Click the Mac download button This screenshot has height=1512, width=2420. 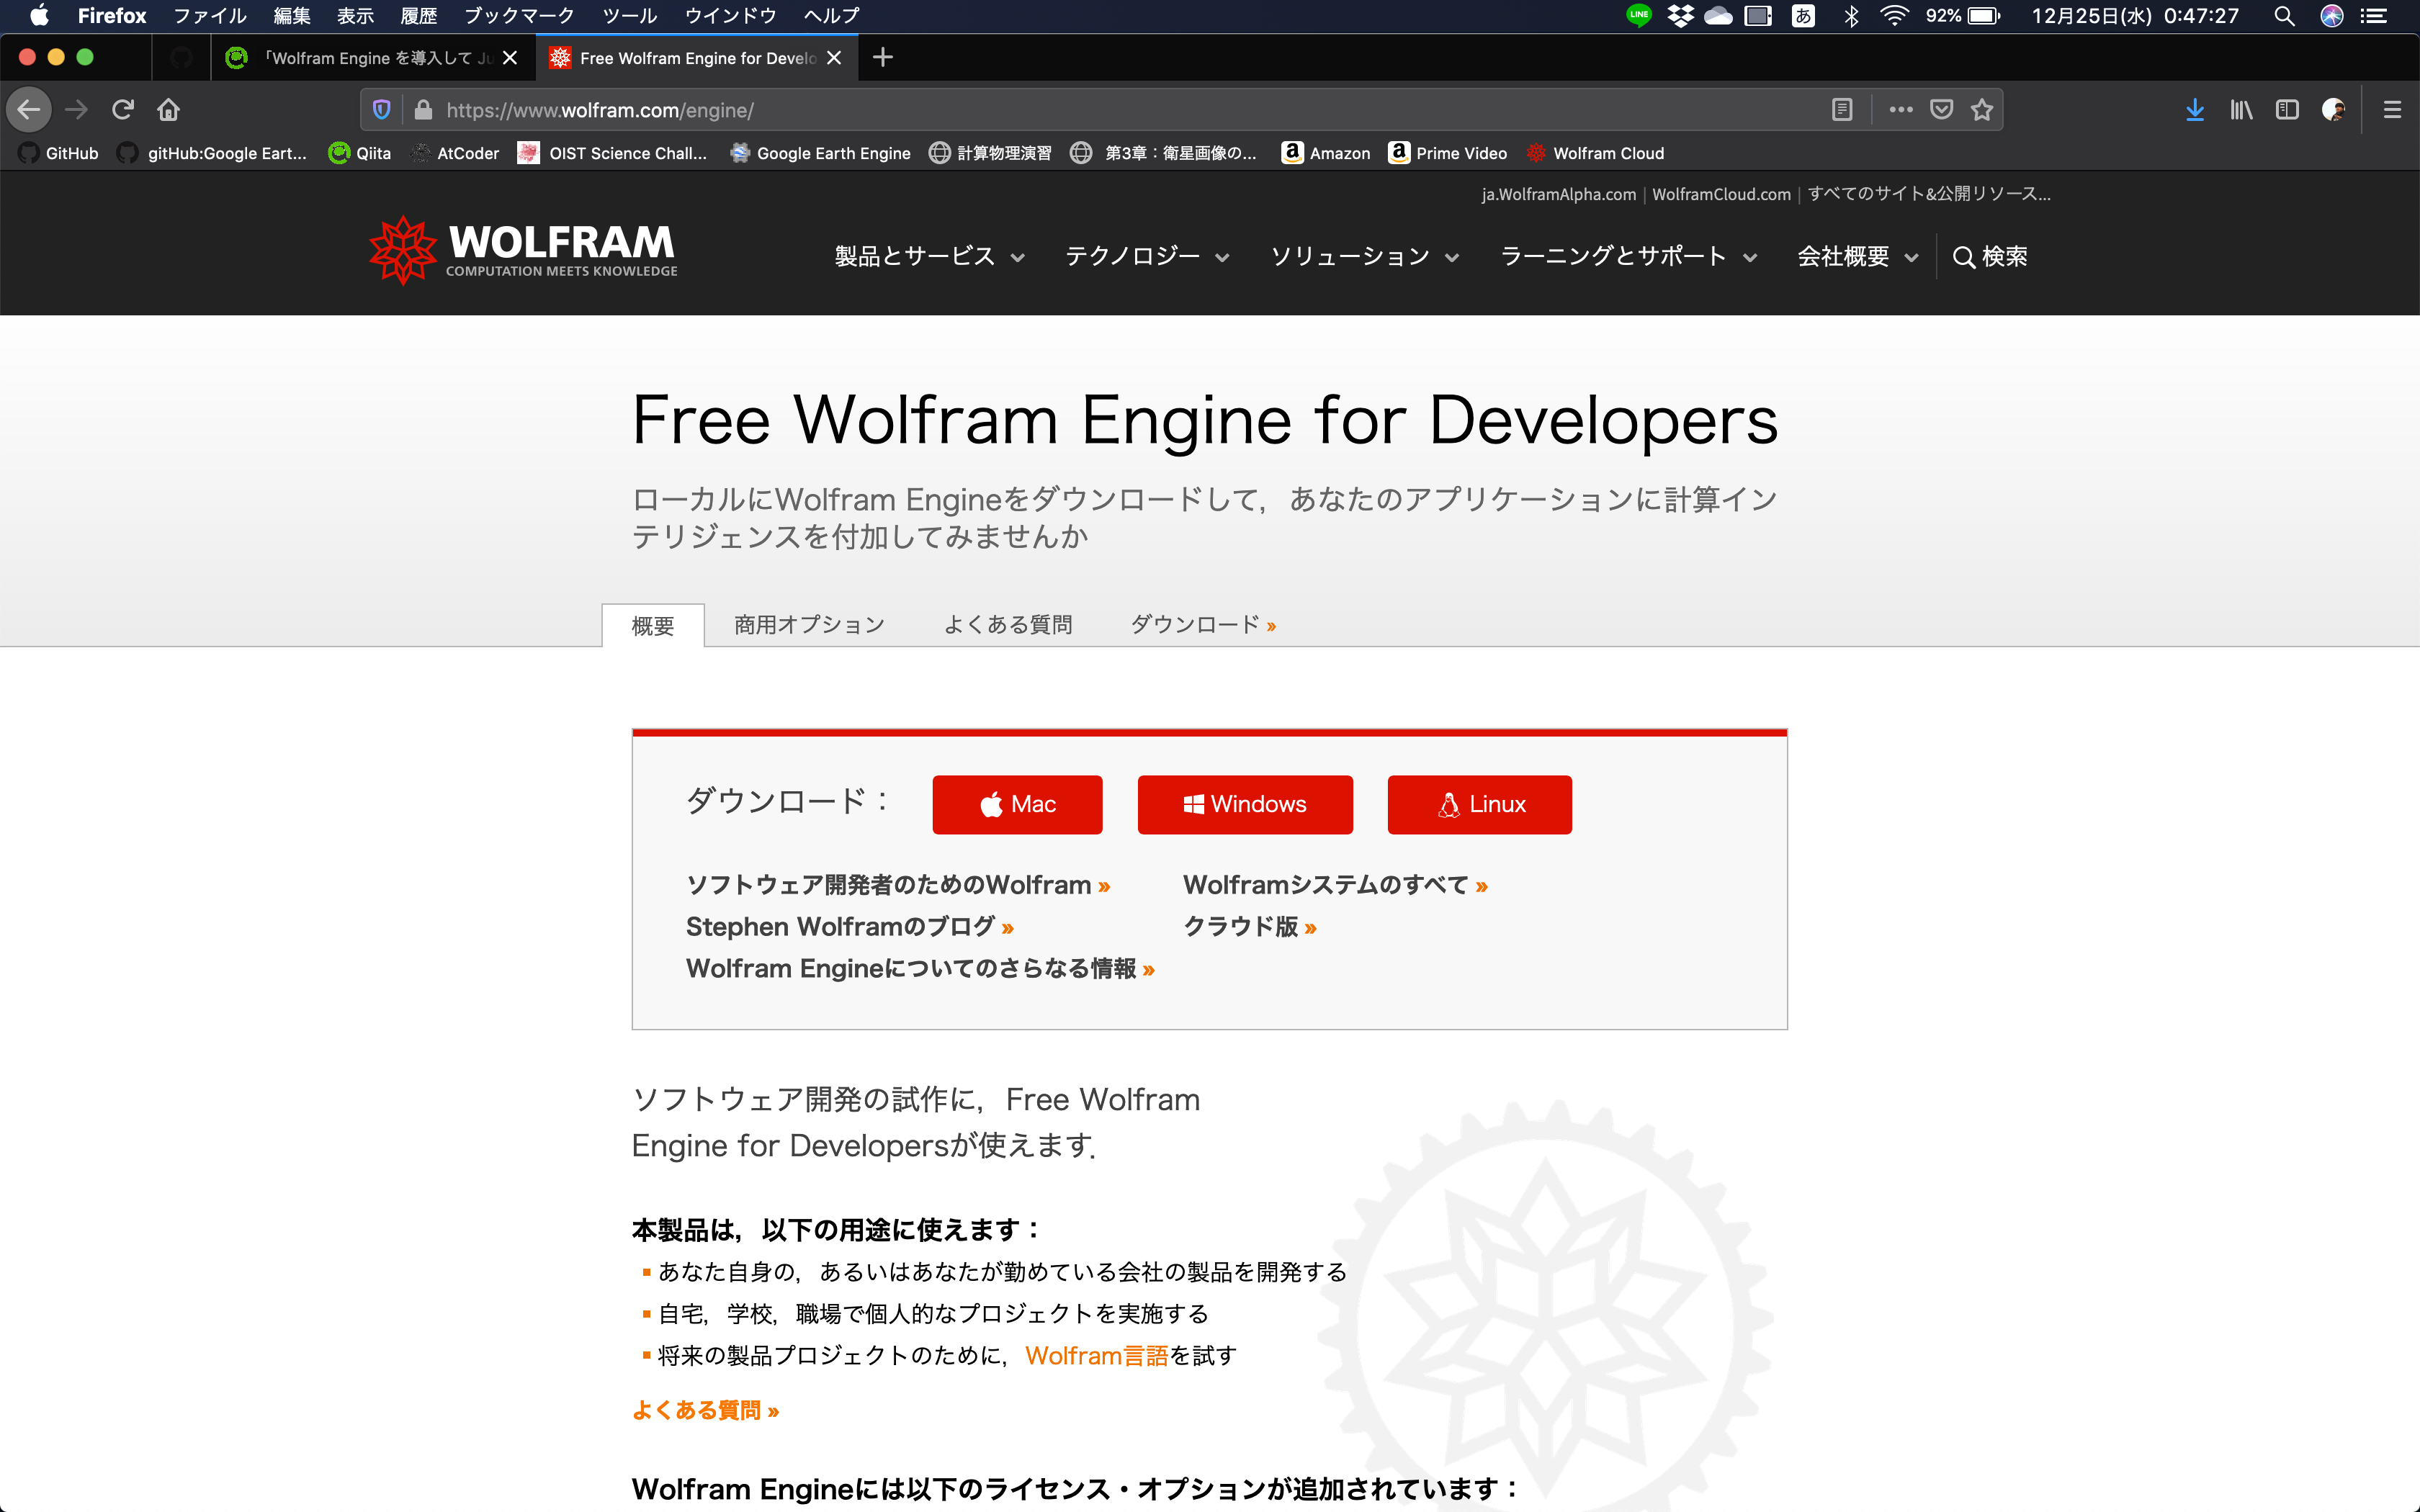[x=1019, y=803]
